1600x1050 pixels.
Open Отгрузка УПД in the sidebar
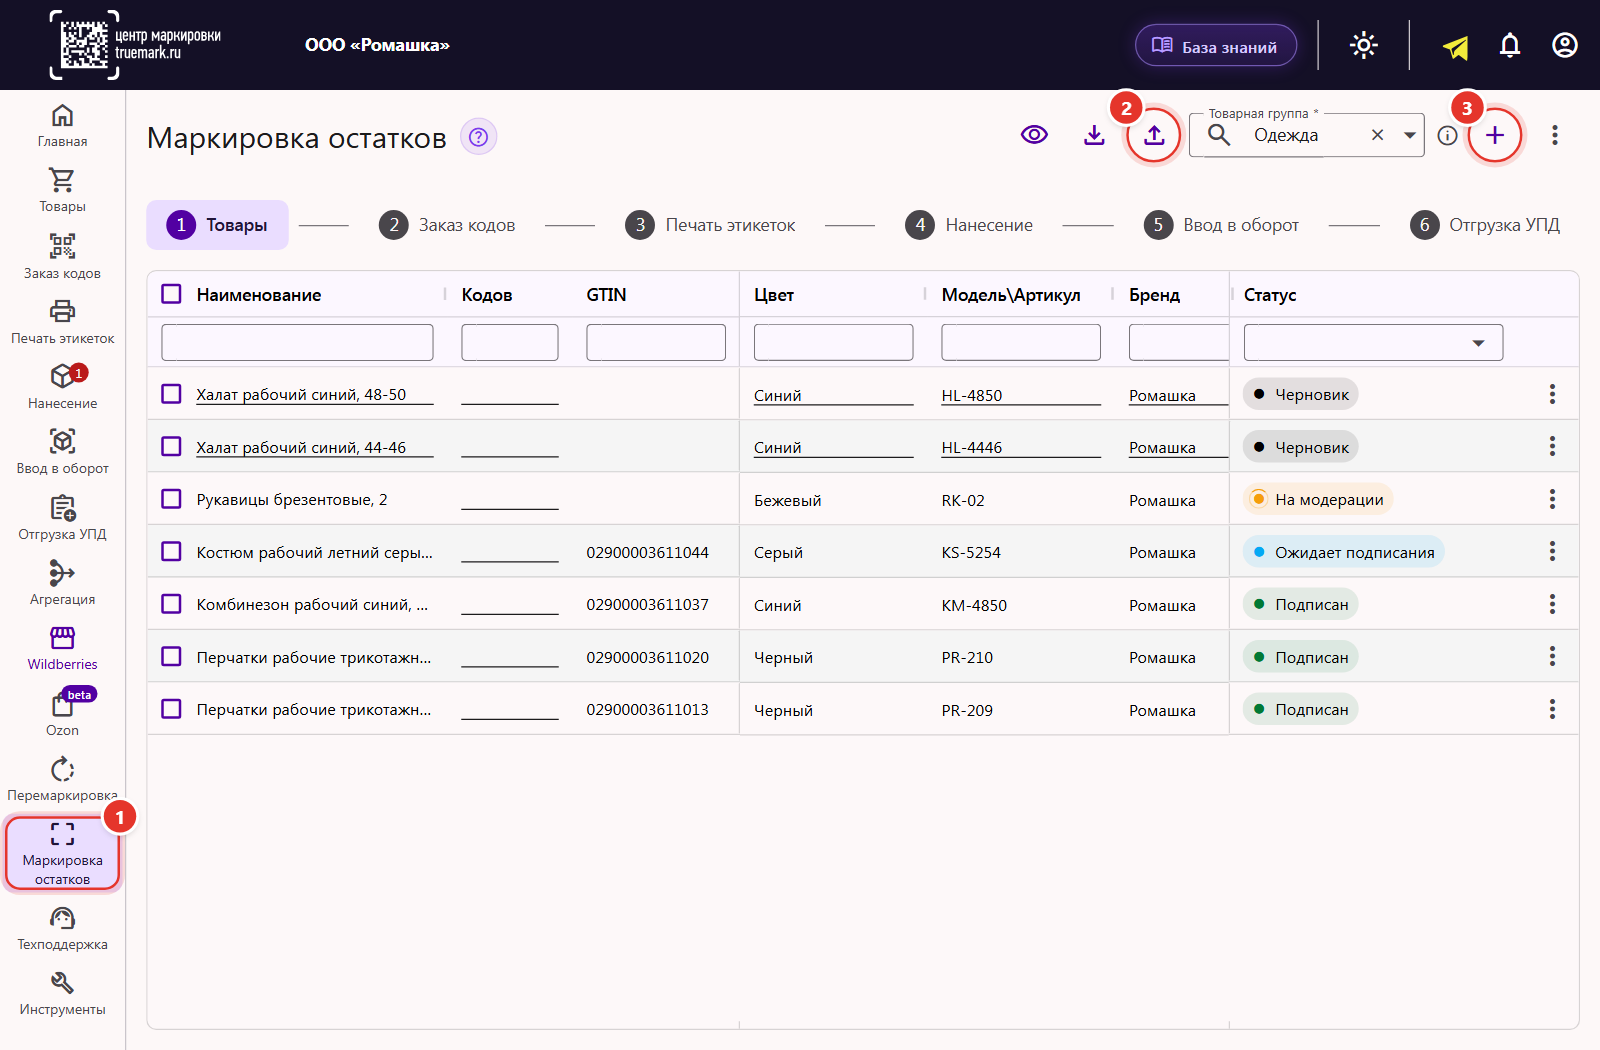coord(62,518)
